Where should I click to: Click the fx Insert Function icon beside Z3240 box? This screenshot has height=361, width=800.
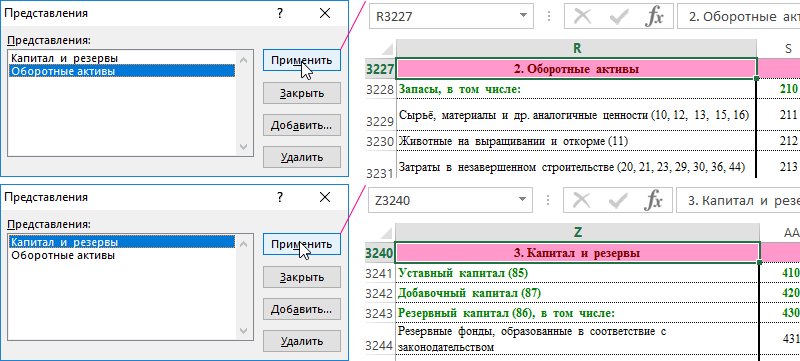[654, 201]
